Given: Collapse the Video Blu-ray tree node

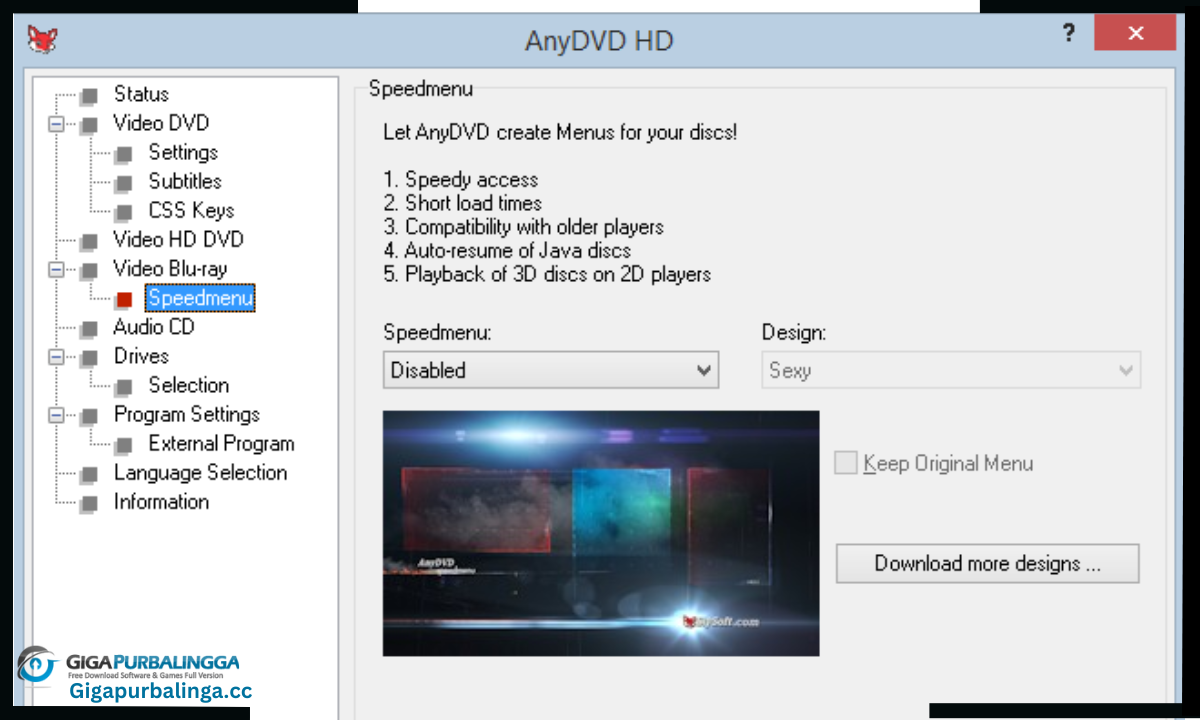Looking at the screenshot, I should (56, 270).
